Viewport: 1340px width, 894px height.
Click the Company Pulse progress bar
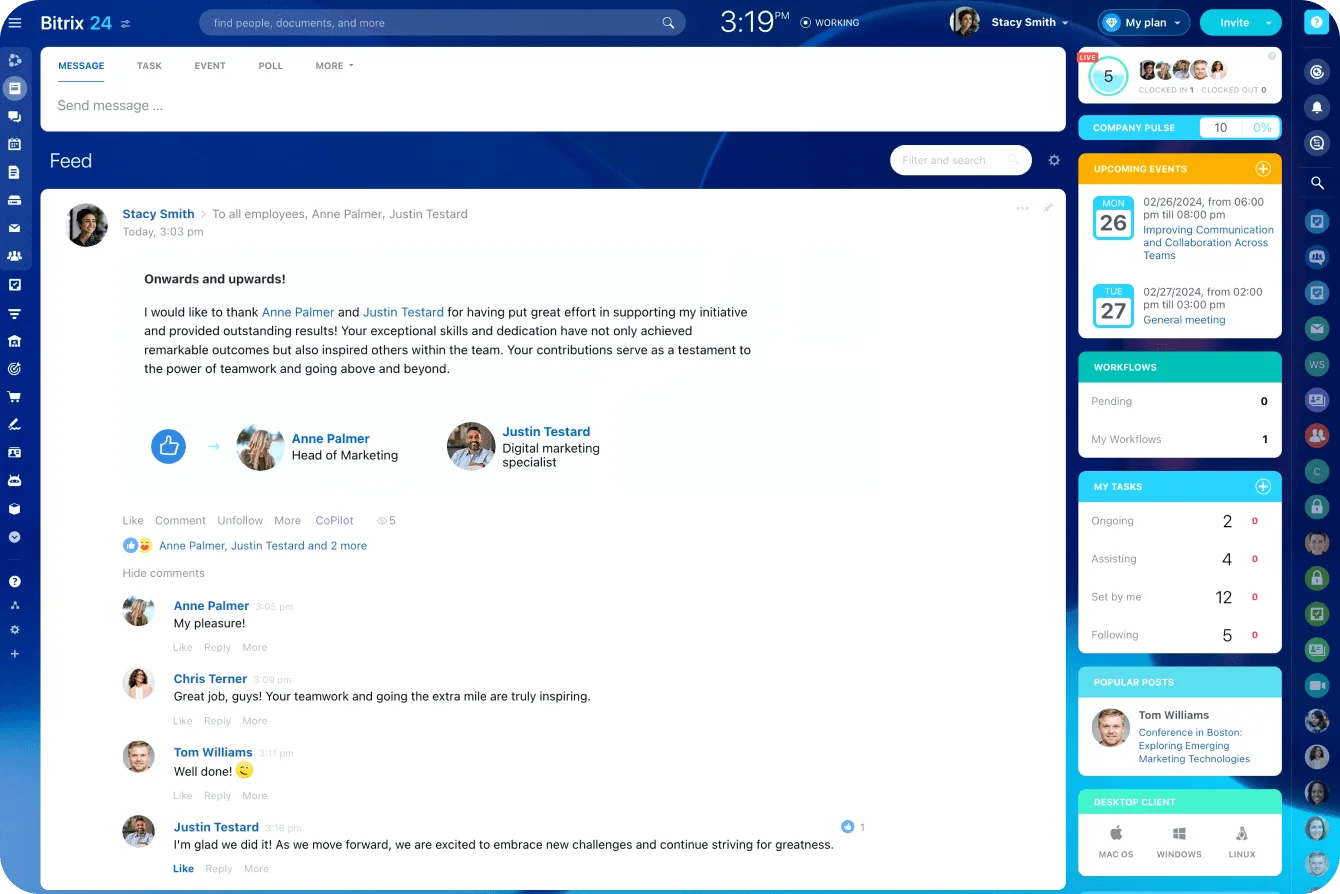coord(1239,128)
